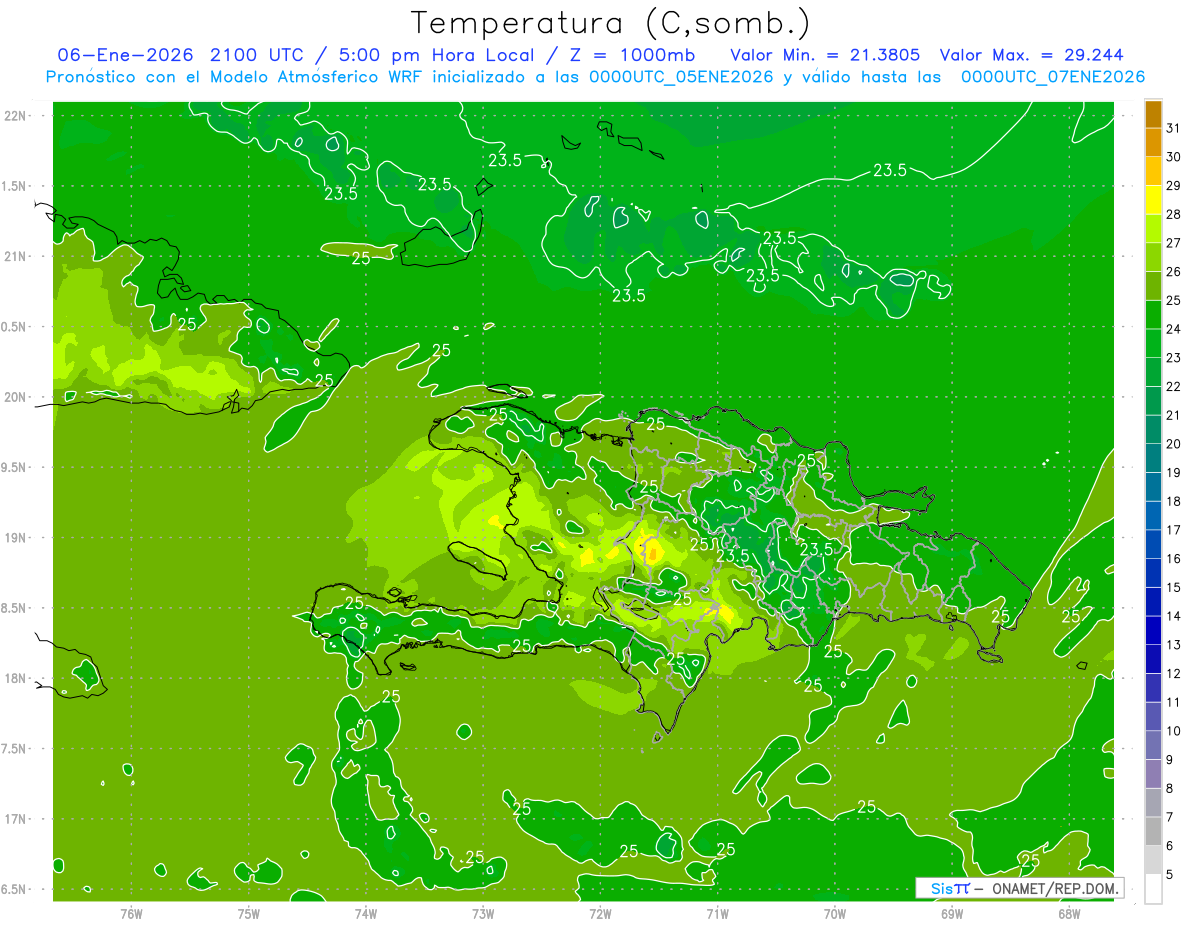Screen dimensions: 1200x927
Task: Click the '18' label on the color scale
Action: click(x=1173, y=501)
